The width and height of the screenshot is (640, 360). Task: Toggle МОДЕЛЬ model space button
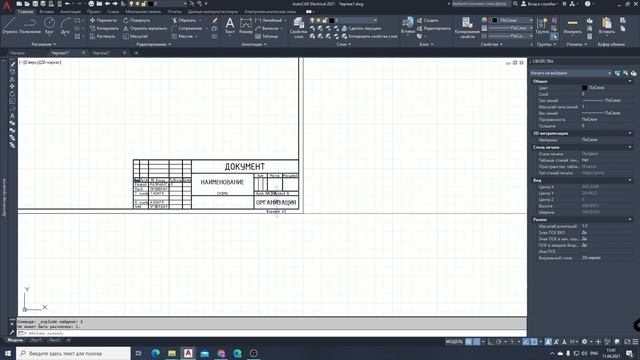(454, 341)
